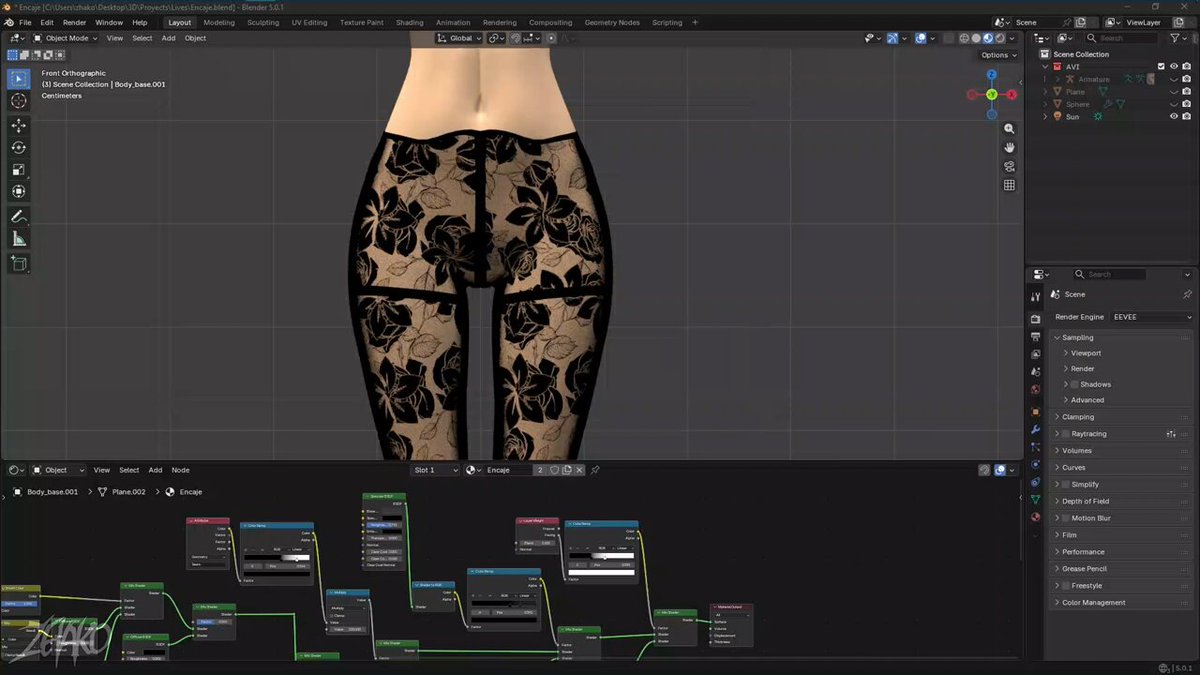1200x675 pixels.
Task: Click the Slot 1 material slot selector
Action: [x=436, y=470]
